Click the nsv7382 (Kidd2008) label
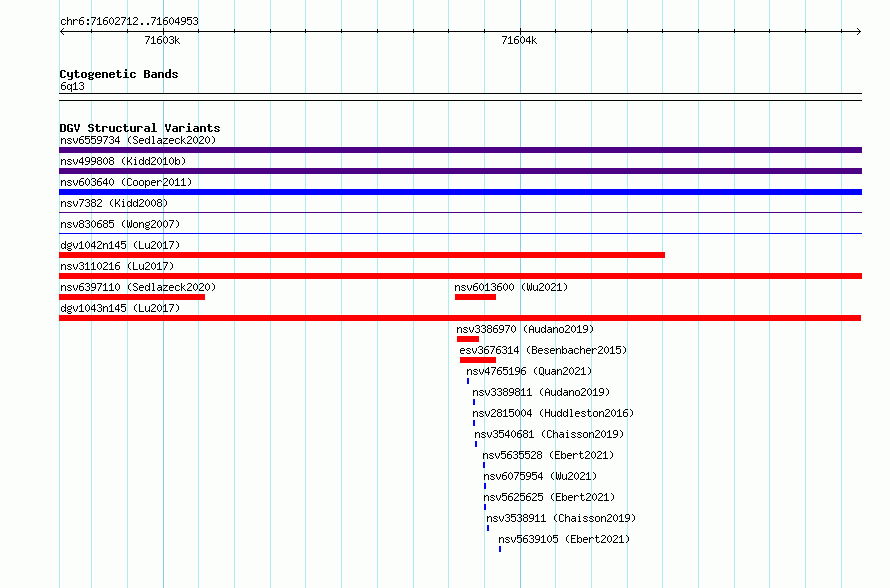890x588 pixels. click(114, 203)
